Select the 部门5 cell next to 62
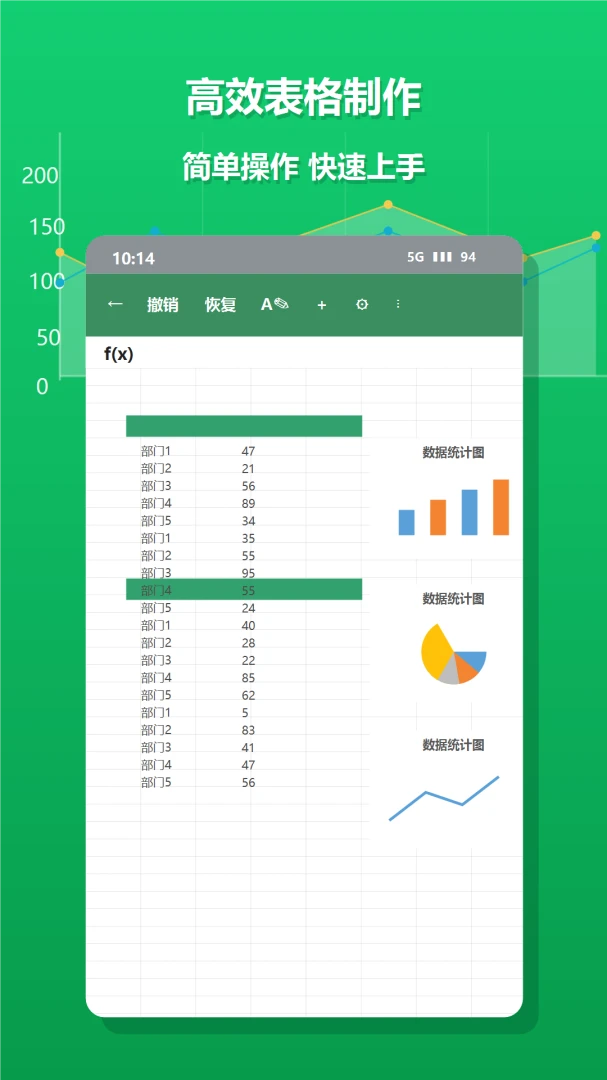 tap(156, 696)
